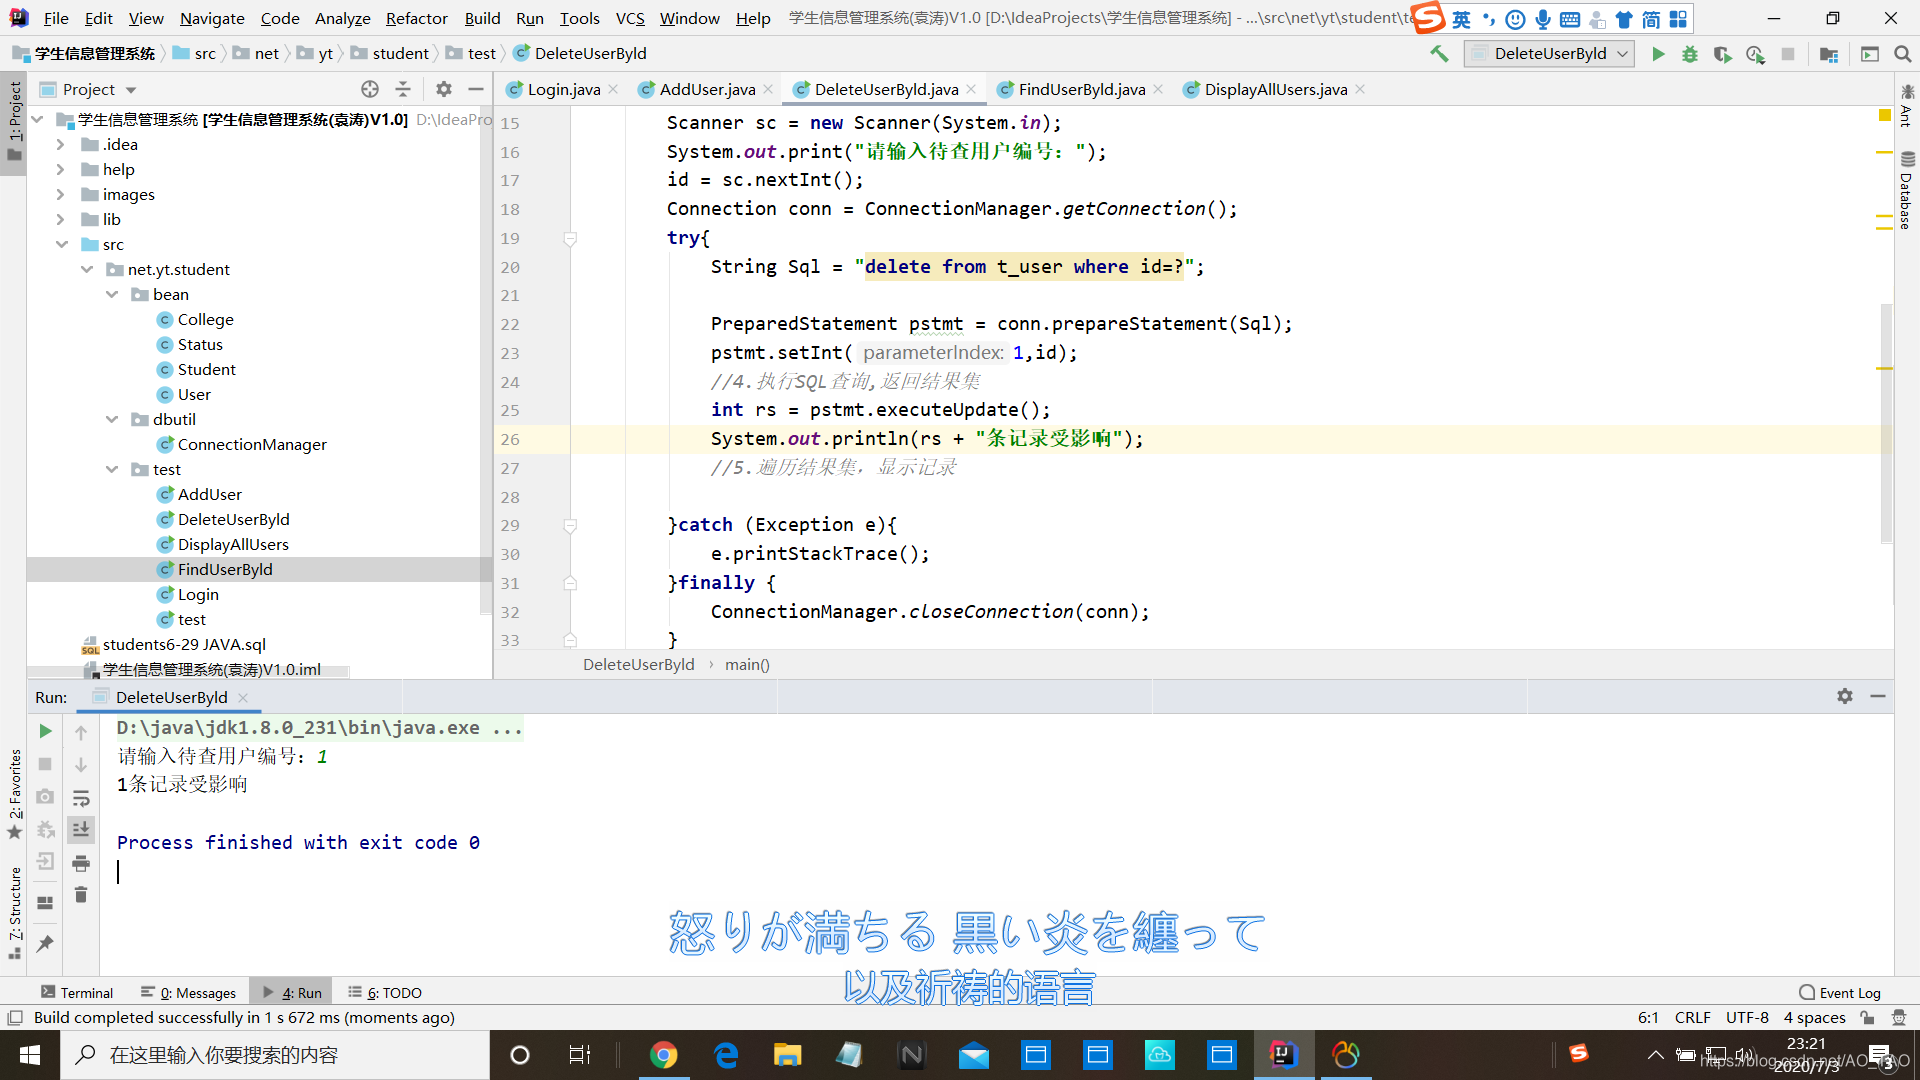
Task: Collapse the bean package
Action: tap(112, 295)
